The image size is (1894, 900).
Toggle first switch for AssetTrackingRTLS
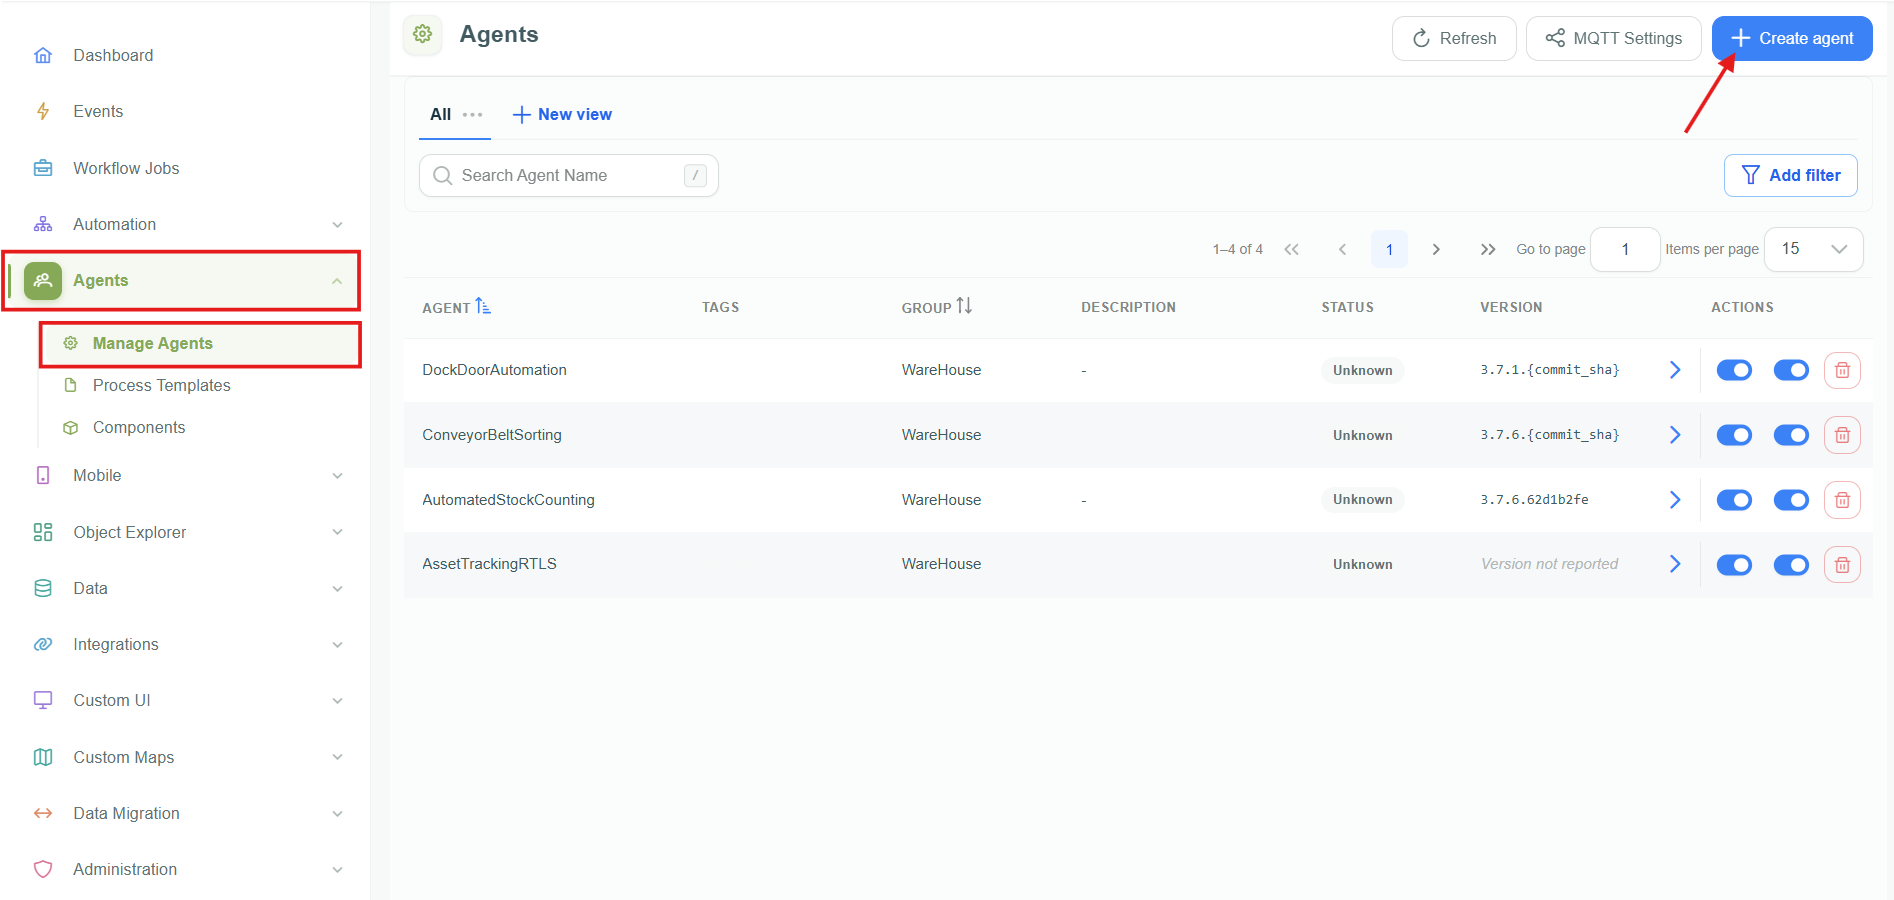(x=1734, y=564)
